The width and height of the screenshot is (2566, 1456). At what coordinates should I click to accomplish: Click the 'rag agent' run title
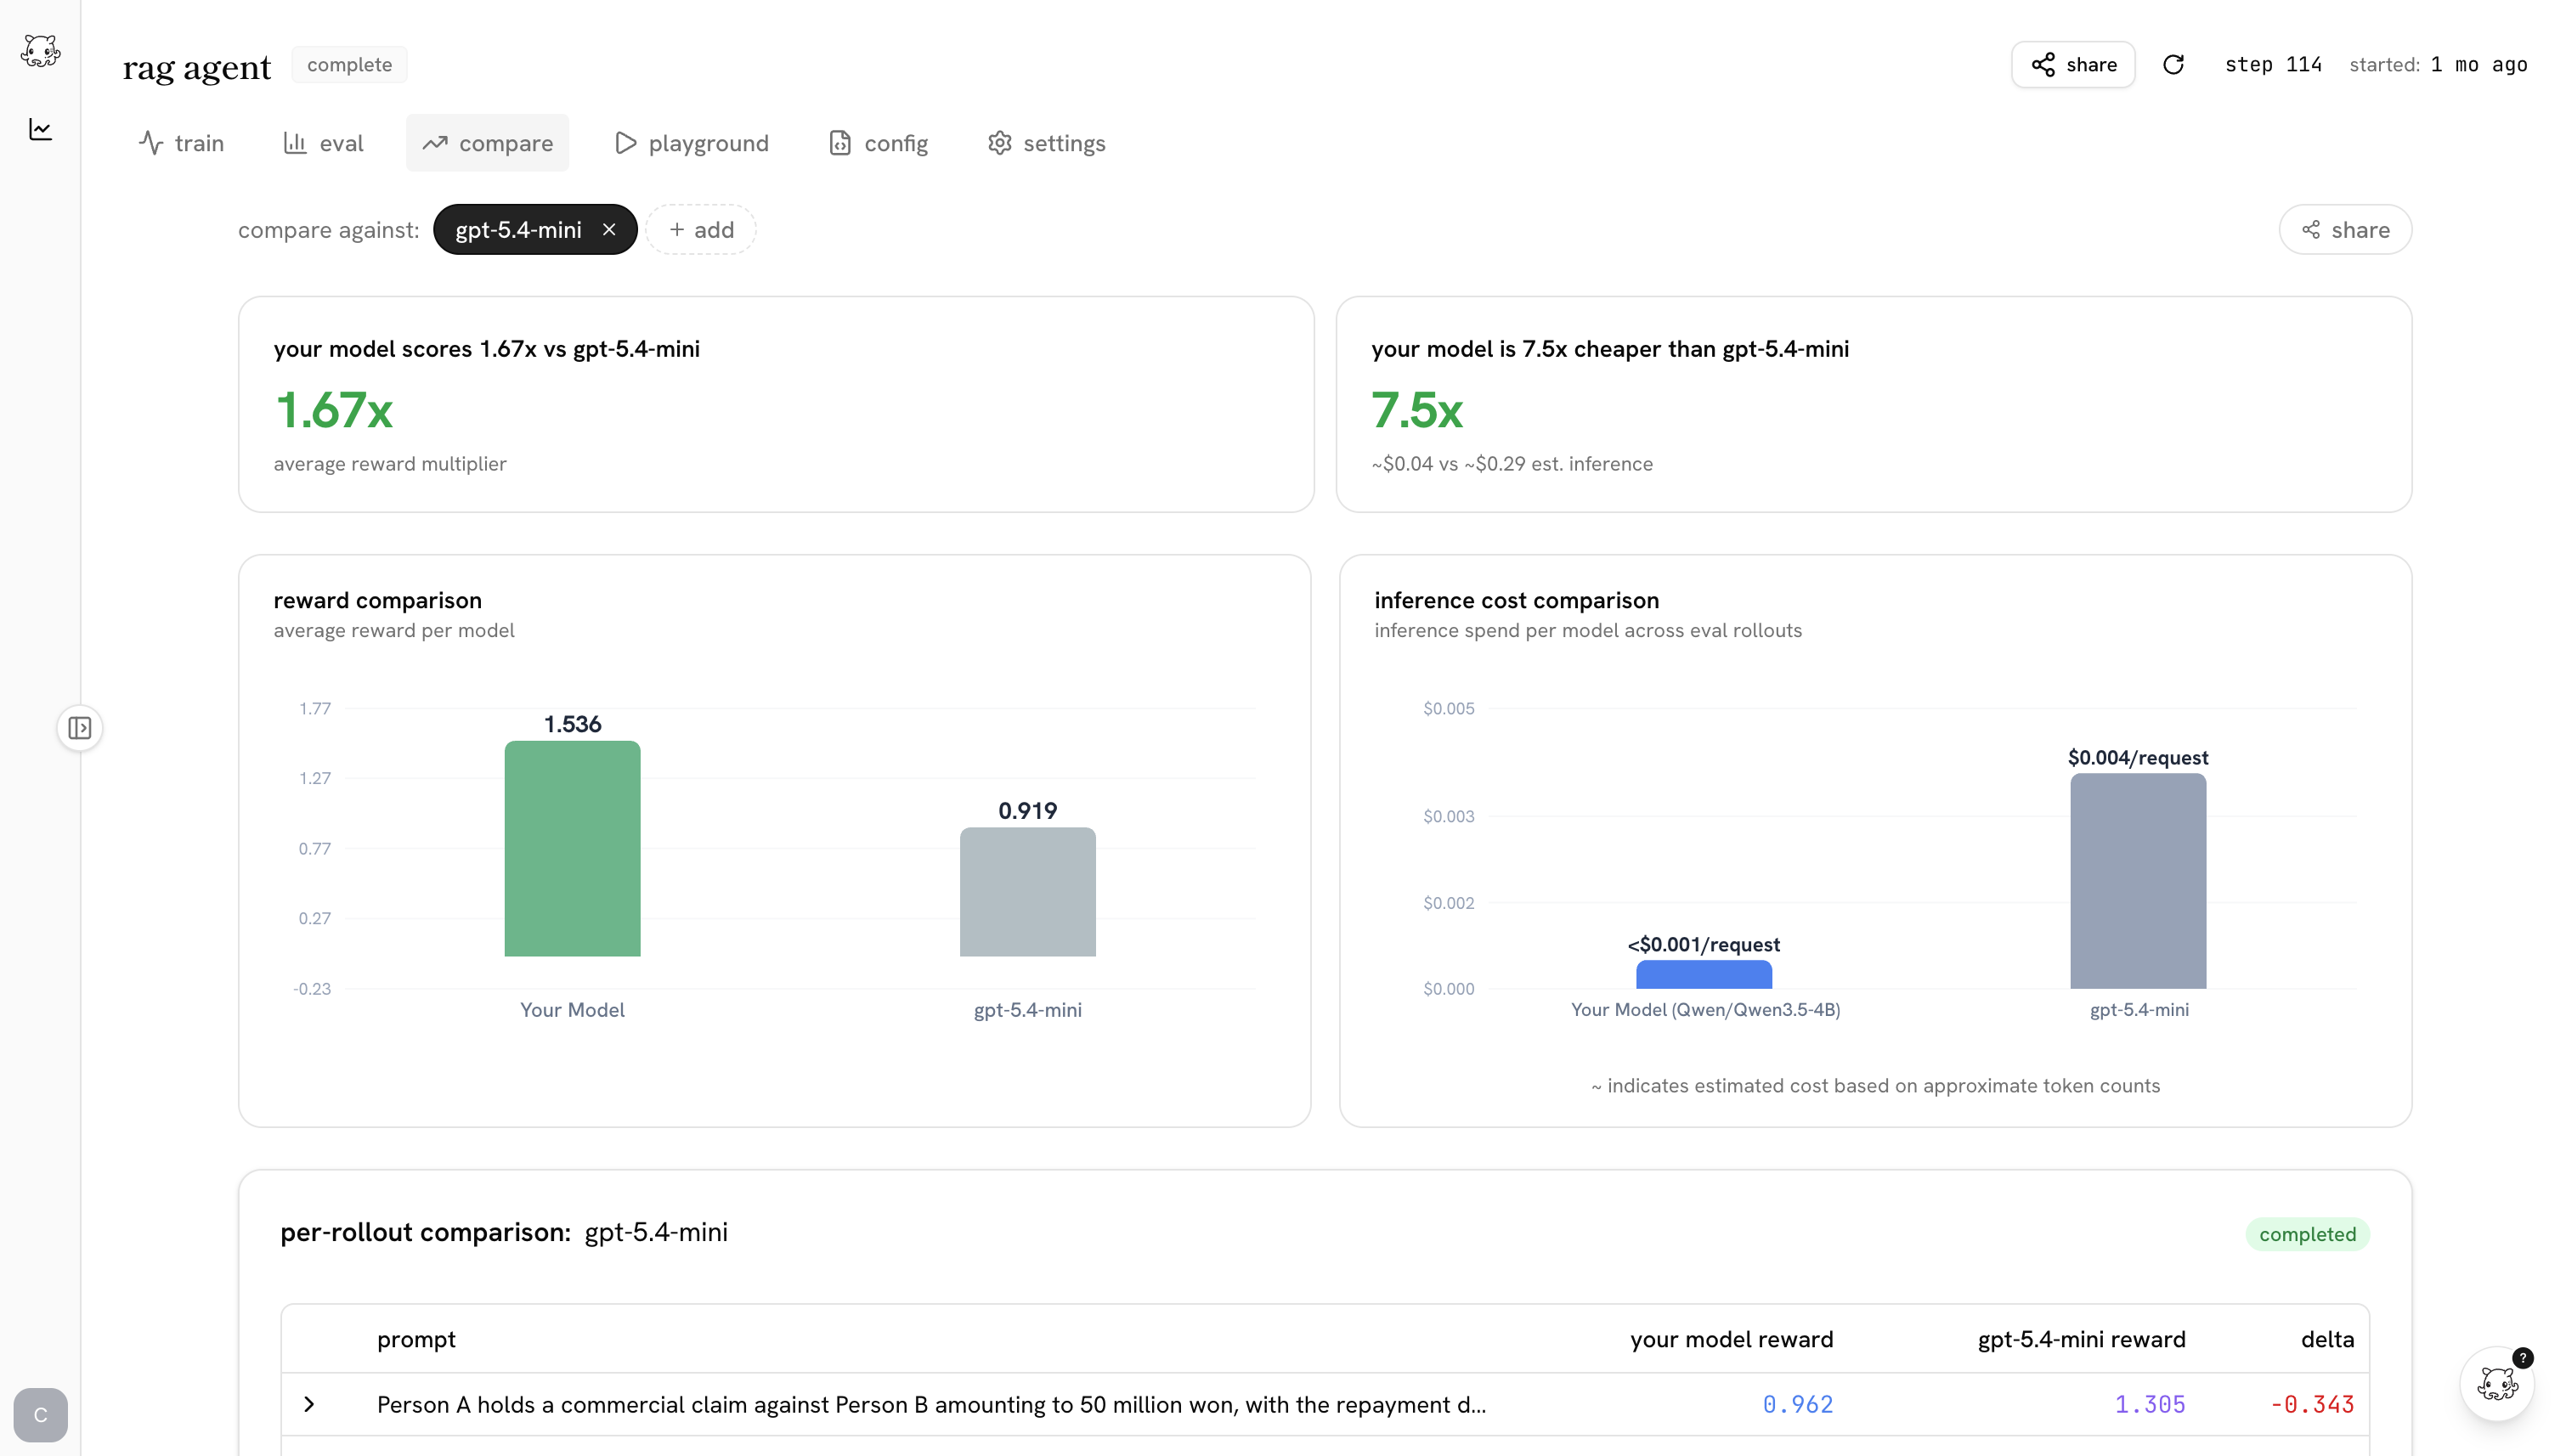(197, 67)
